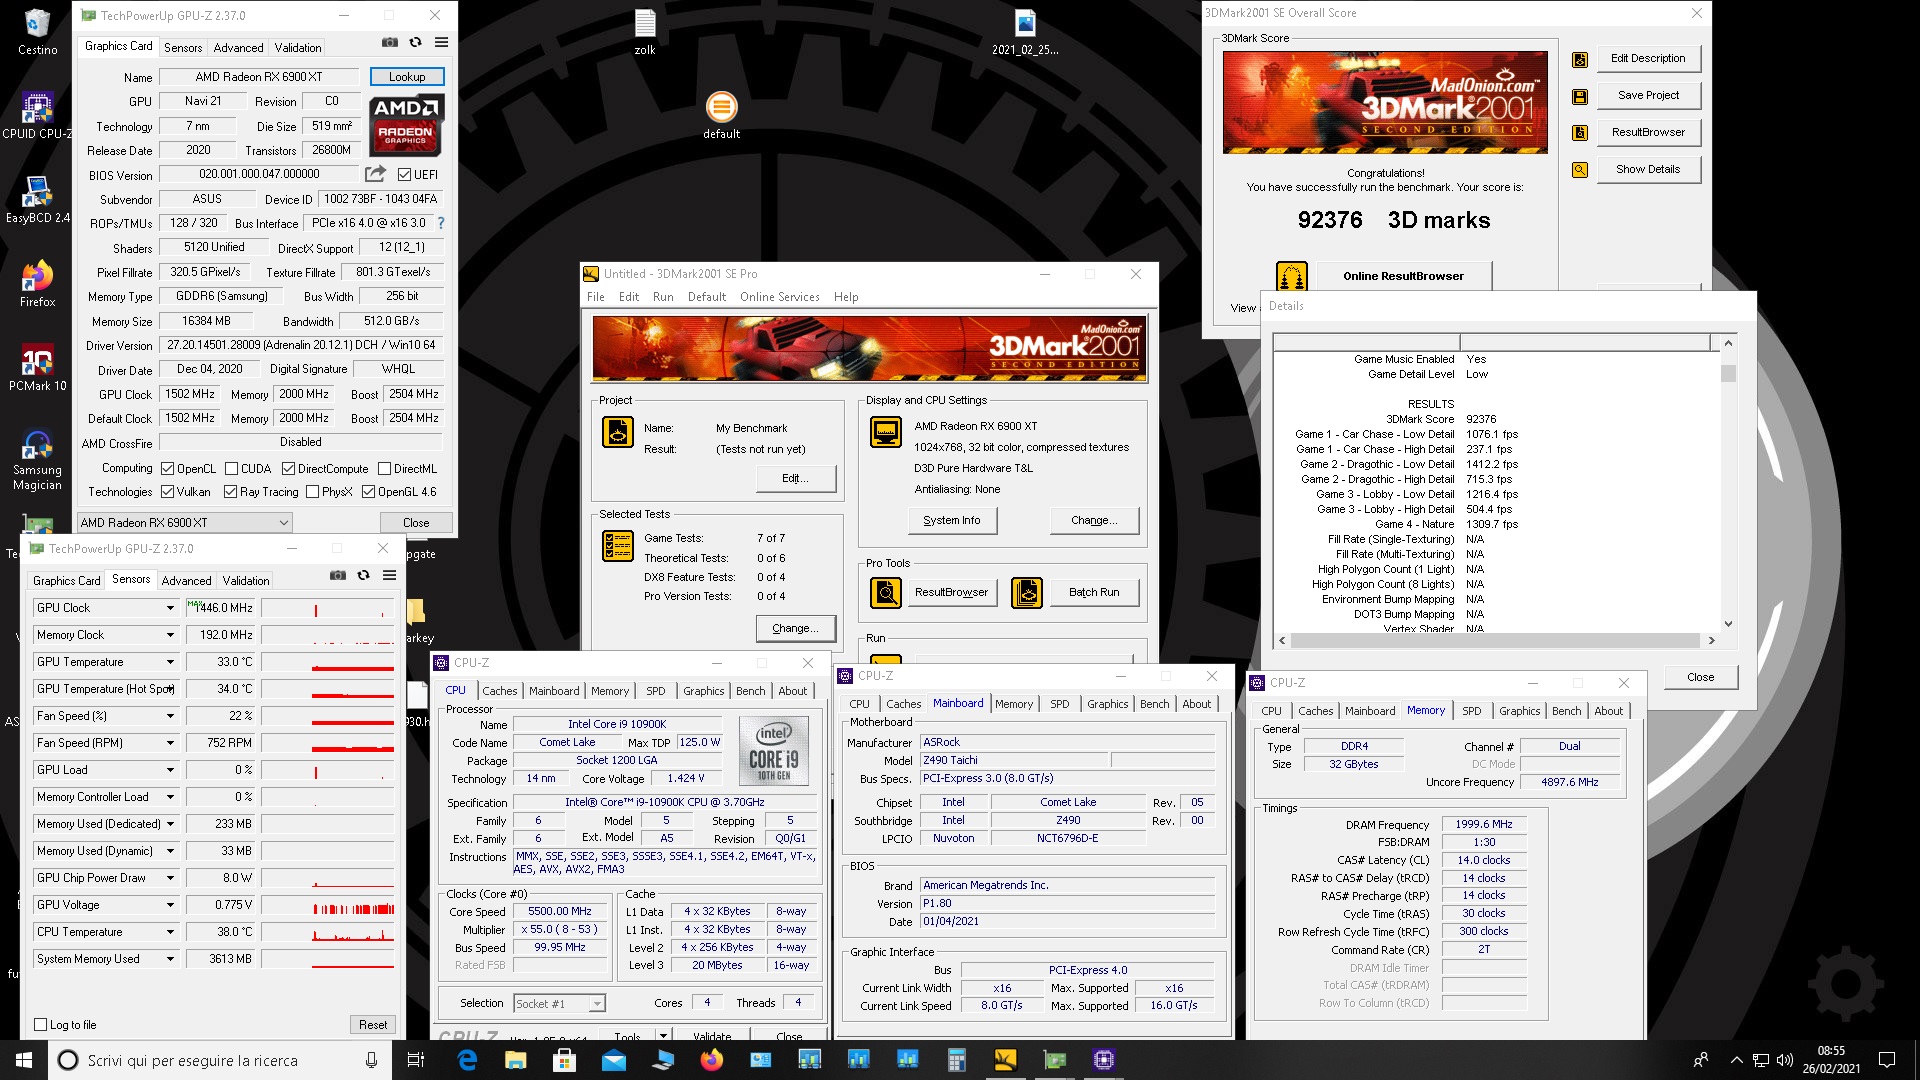1920x1080 pixels.
Task: Switch to the Caches tab in CPU-Z CPU window
Action: tap(499, 691)
